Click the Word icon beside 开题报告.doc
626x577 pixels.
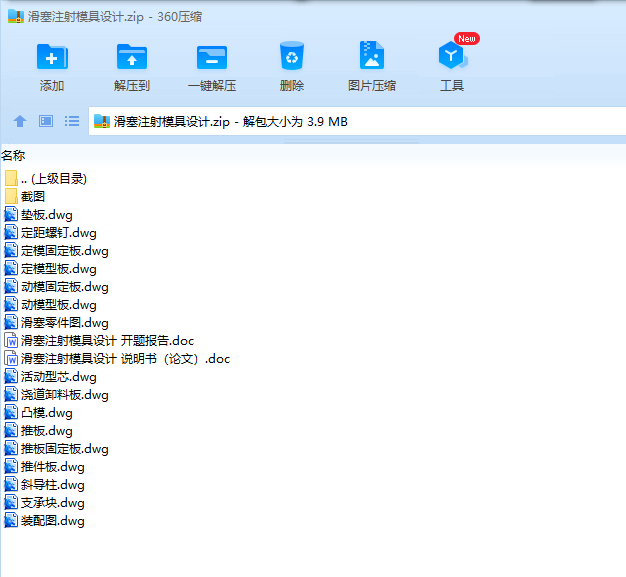pyautogui.click(x=11, y=341)
